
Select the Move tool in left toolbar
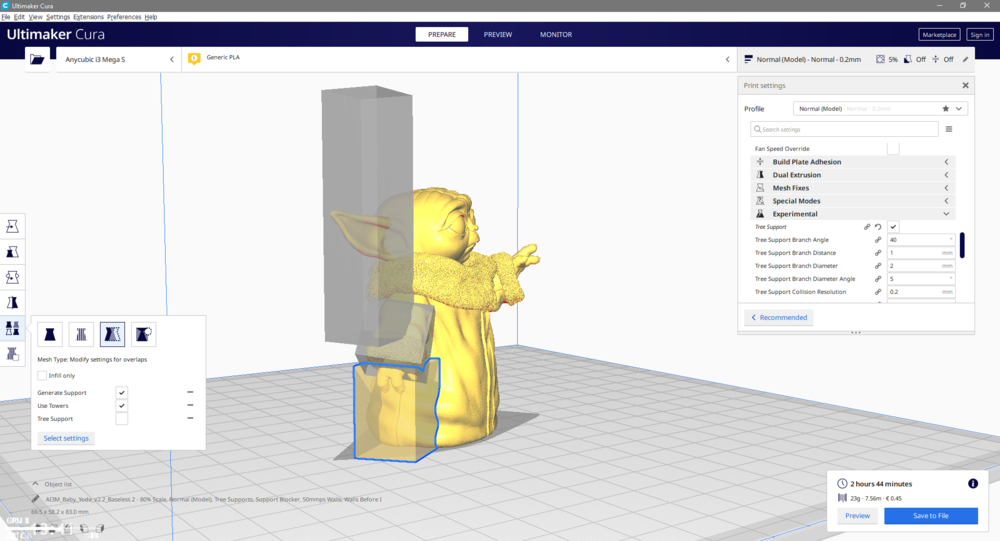[12, 226]
